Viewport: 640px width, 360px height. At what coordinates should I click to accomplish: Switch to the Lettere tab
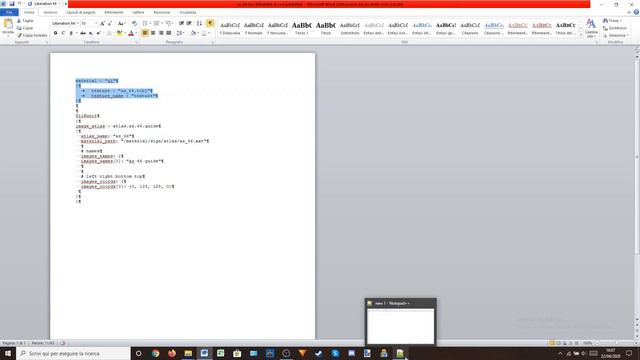(x=138, y=12)
